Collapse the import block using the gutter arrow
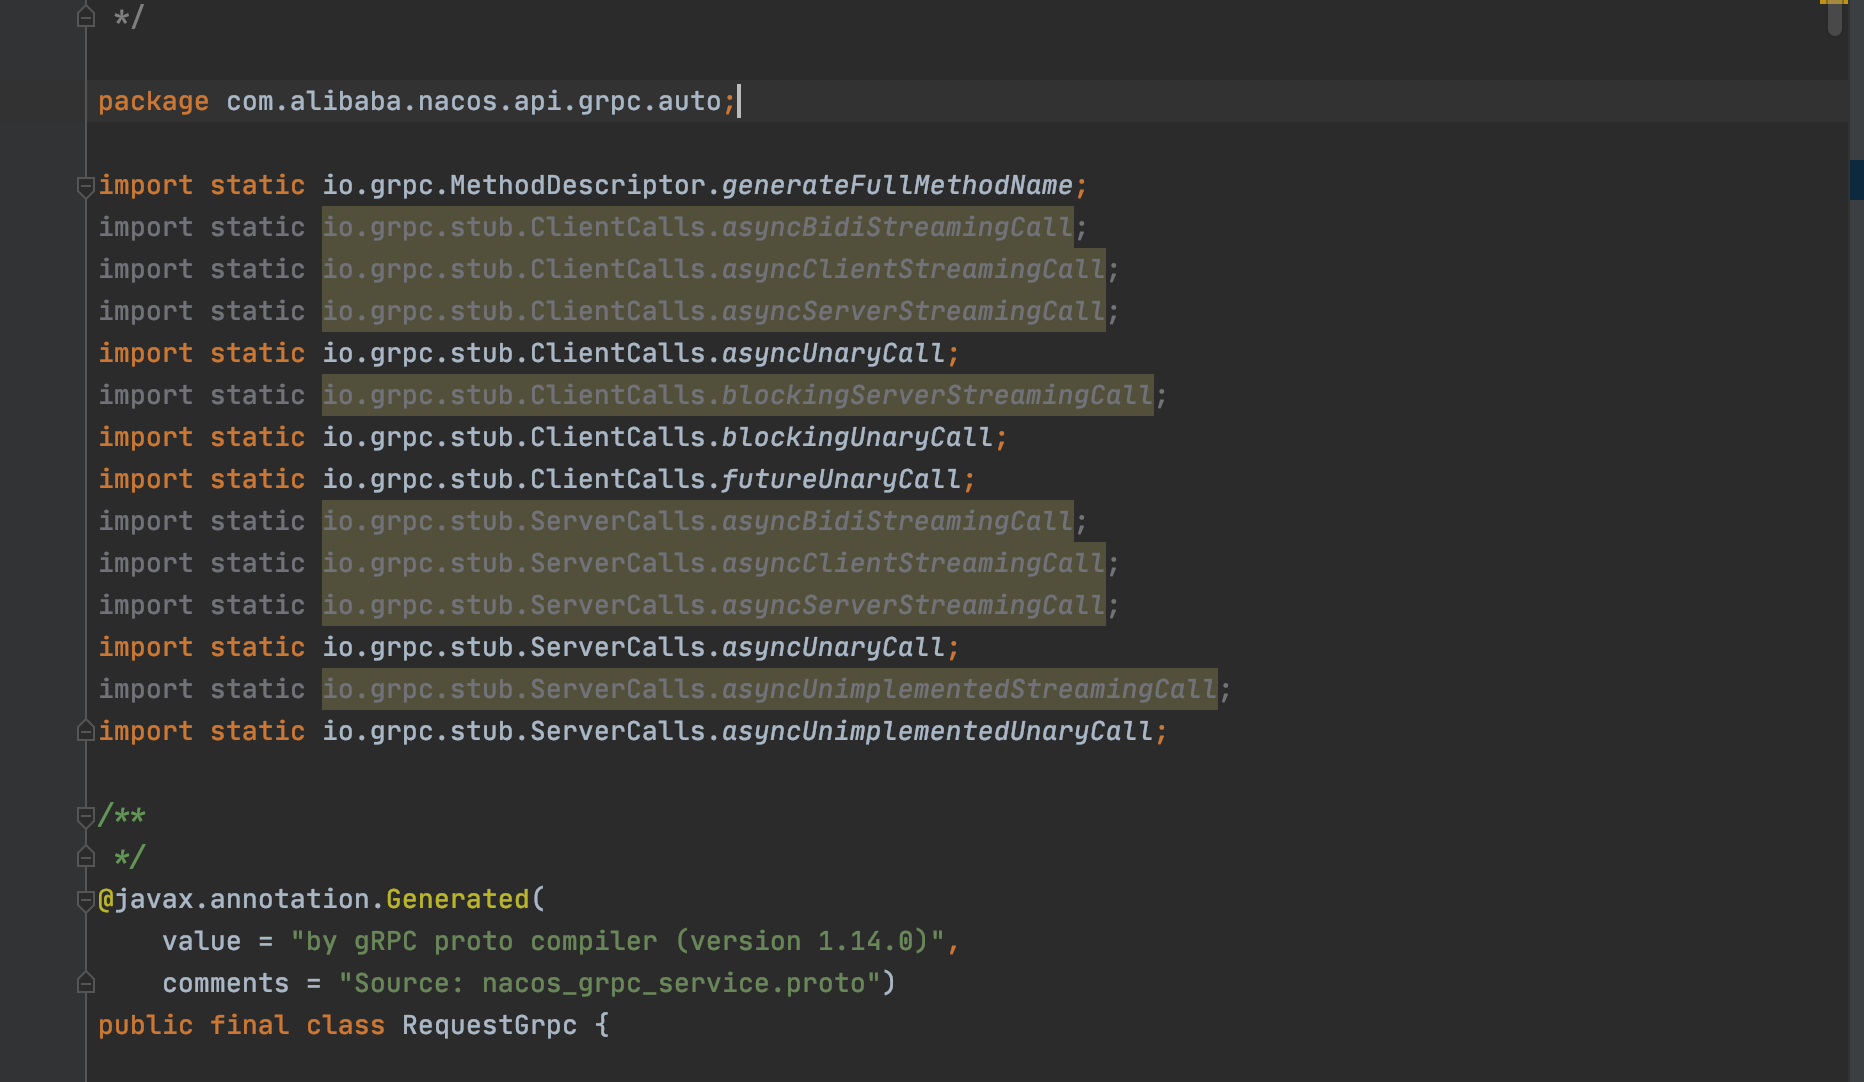Screen dimensions: 1864x1082 [x=85, y=185]
